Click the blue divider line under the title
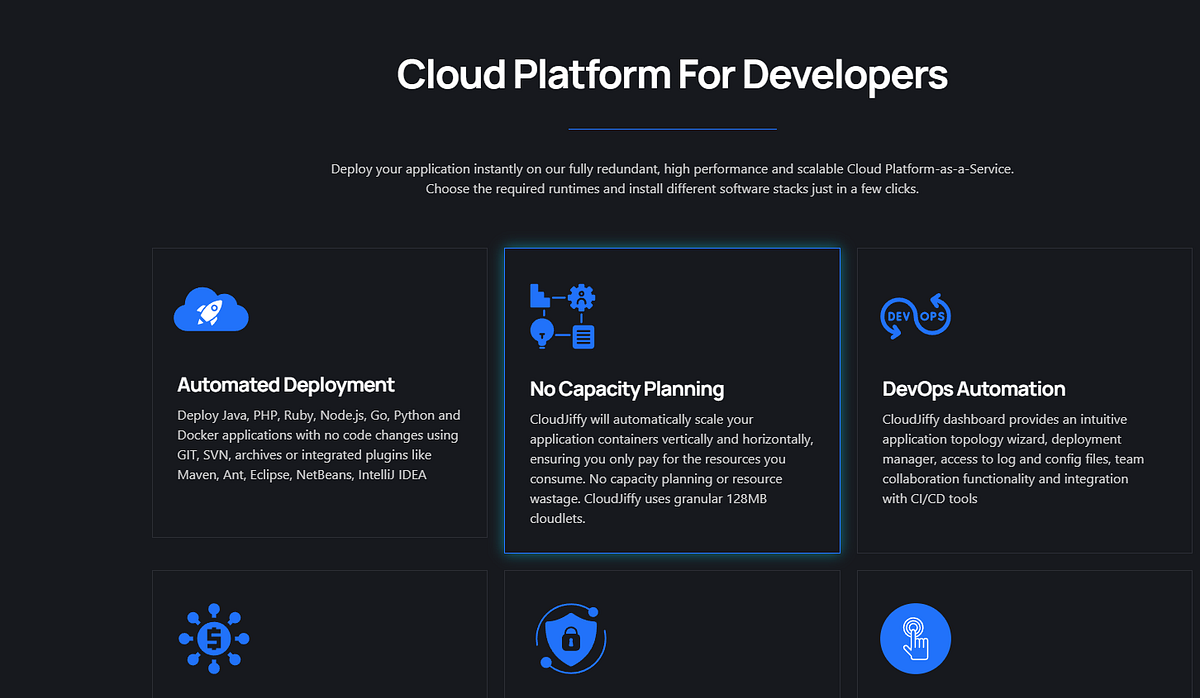This screenshot has width=1200, height=698. [671, 128]
